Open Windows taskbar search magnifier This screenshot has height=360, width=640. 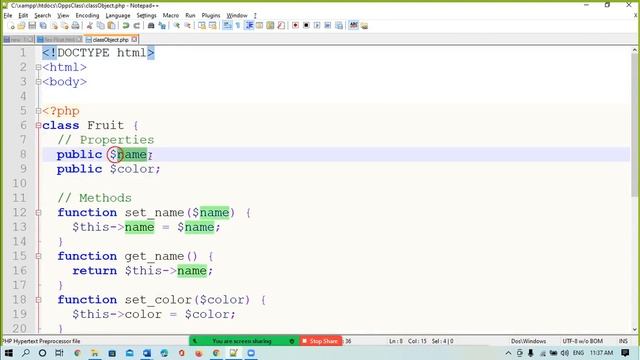pyautogui.click(x=25, y=353)
